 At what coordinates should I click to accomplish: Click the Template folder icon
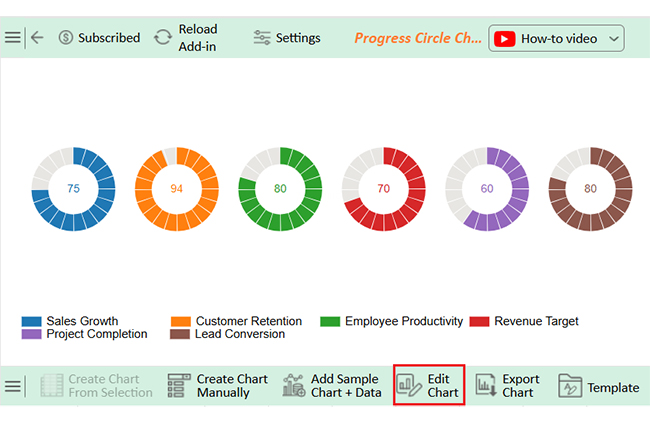tap(570, 386)
